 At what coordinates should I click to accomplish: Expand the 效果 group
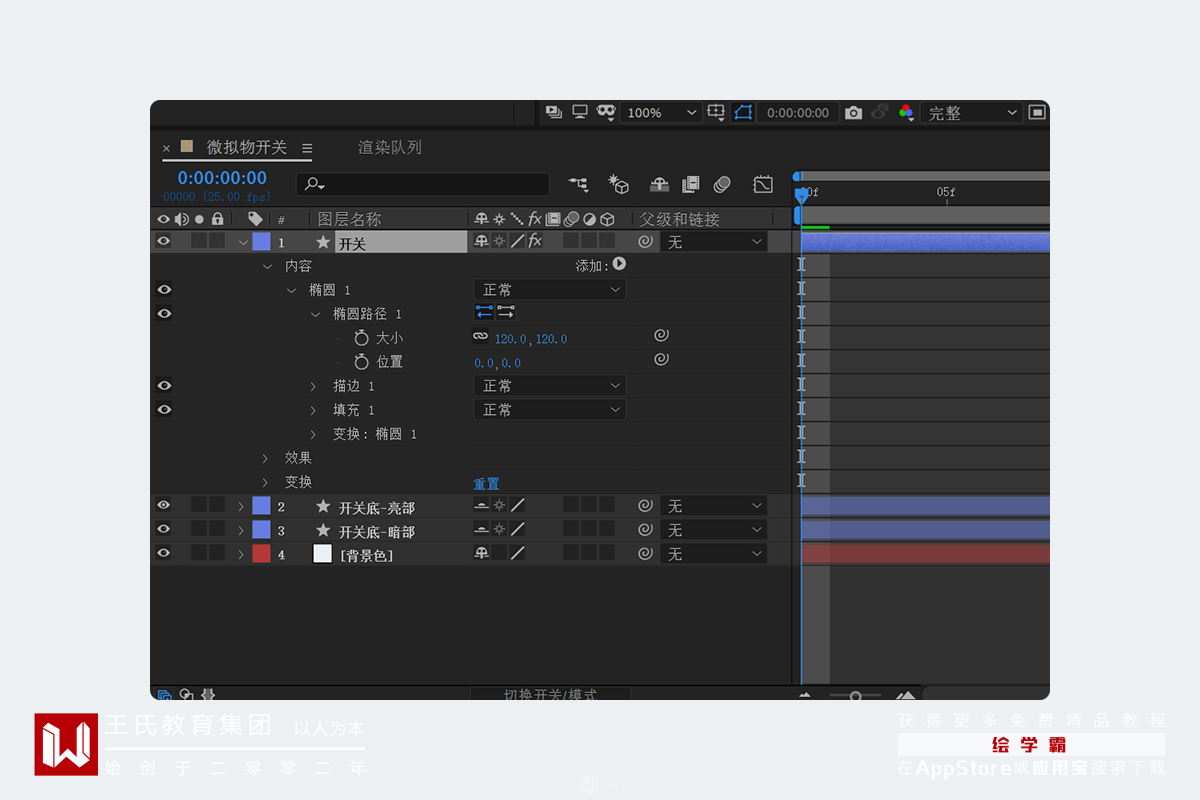coord(265,458)
